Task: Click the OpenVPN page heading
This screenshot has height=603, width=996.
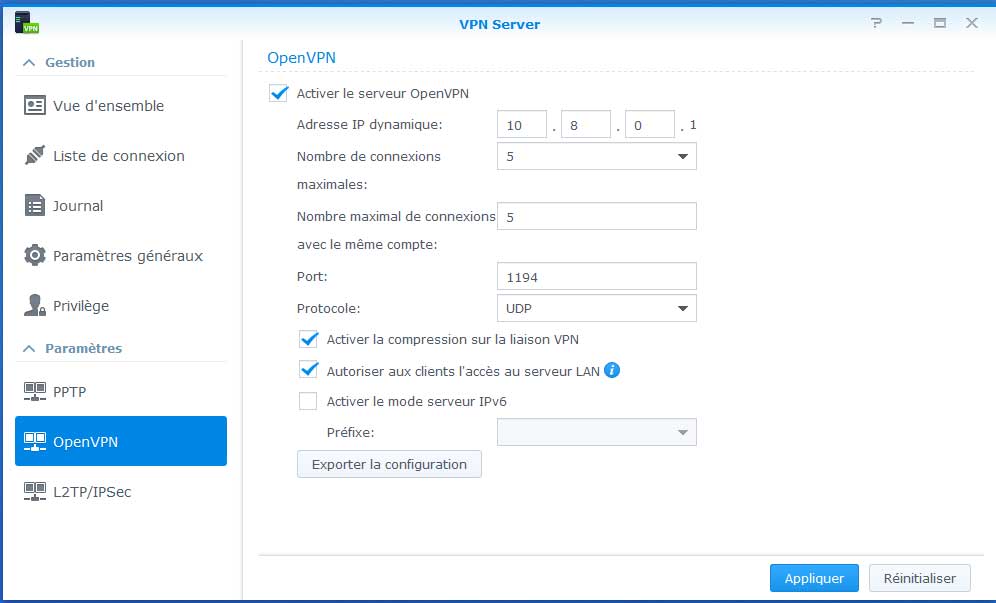Action: 301,58
